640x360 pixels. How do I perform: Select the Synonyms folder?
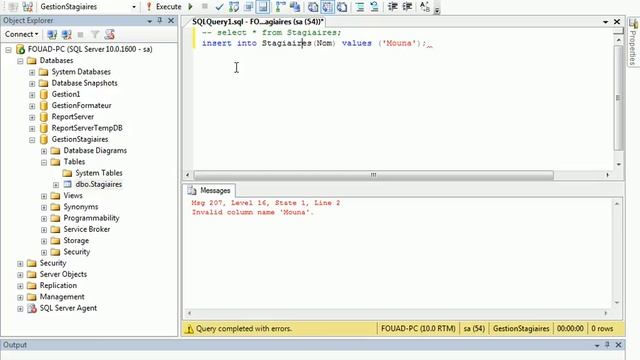tap(80, 207)
